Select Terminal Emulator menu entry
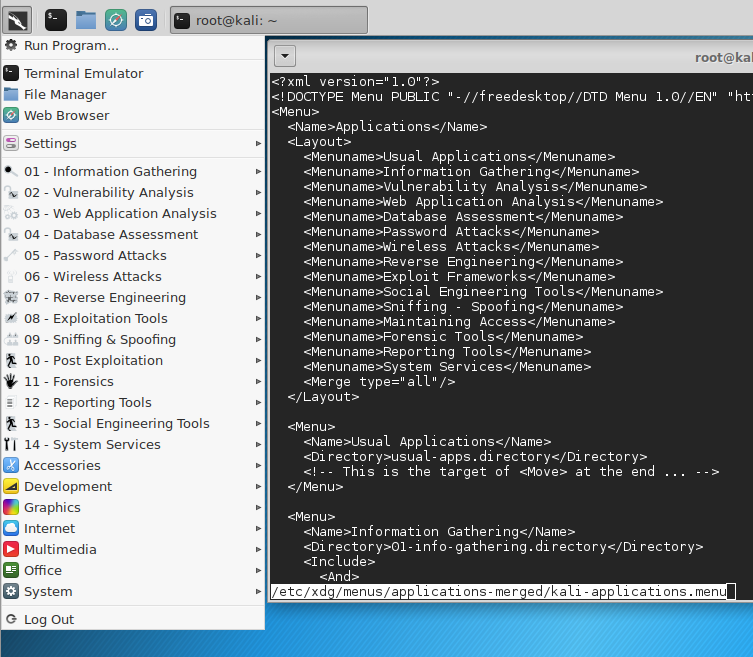Image resolution: width=753 pixels, height=657 pixels. (83, 73)
